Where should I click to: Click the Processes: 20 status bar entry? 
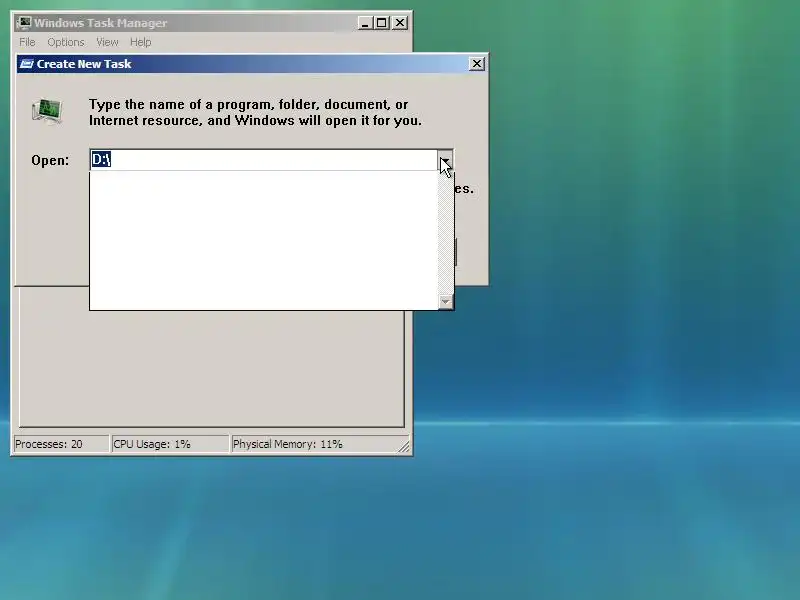[x=61, y=444]
